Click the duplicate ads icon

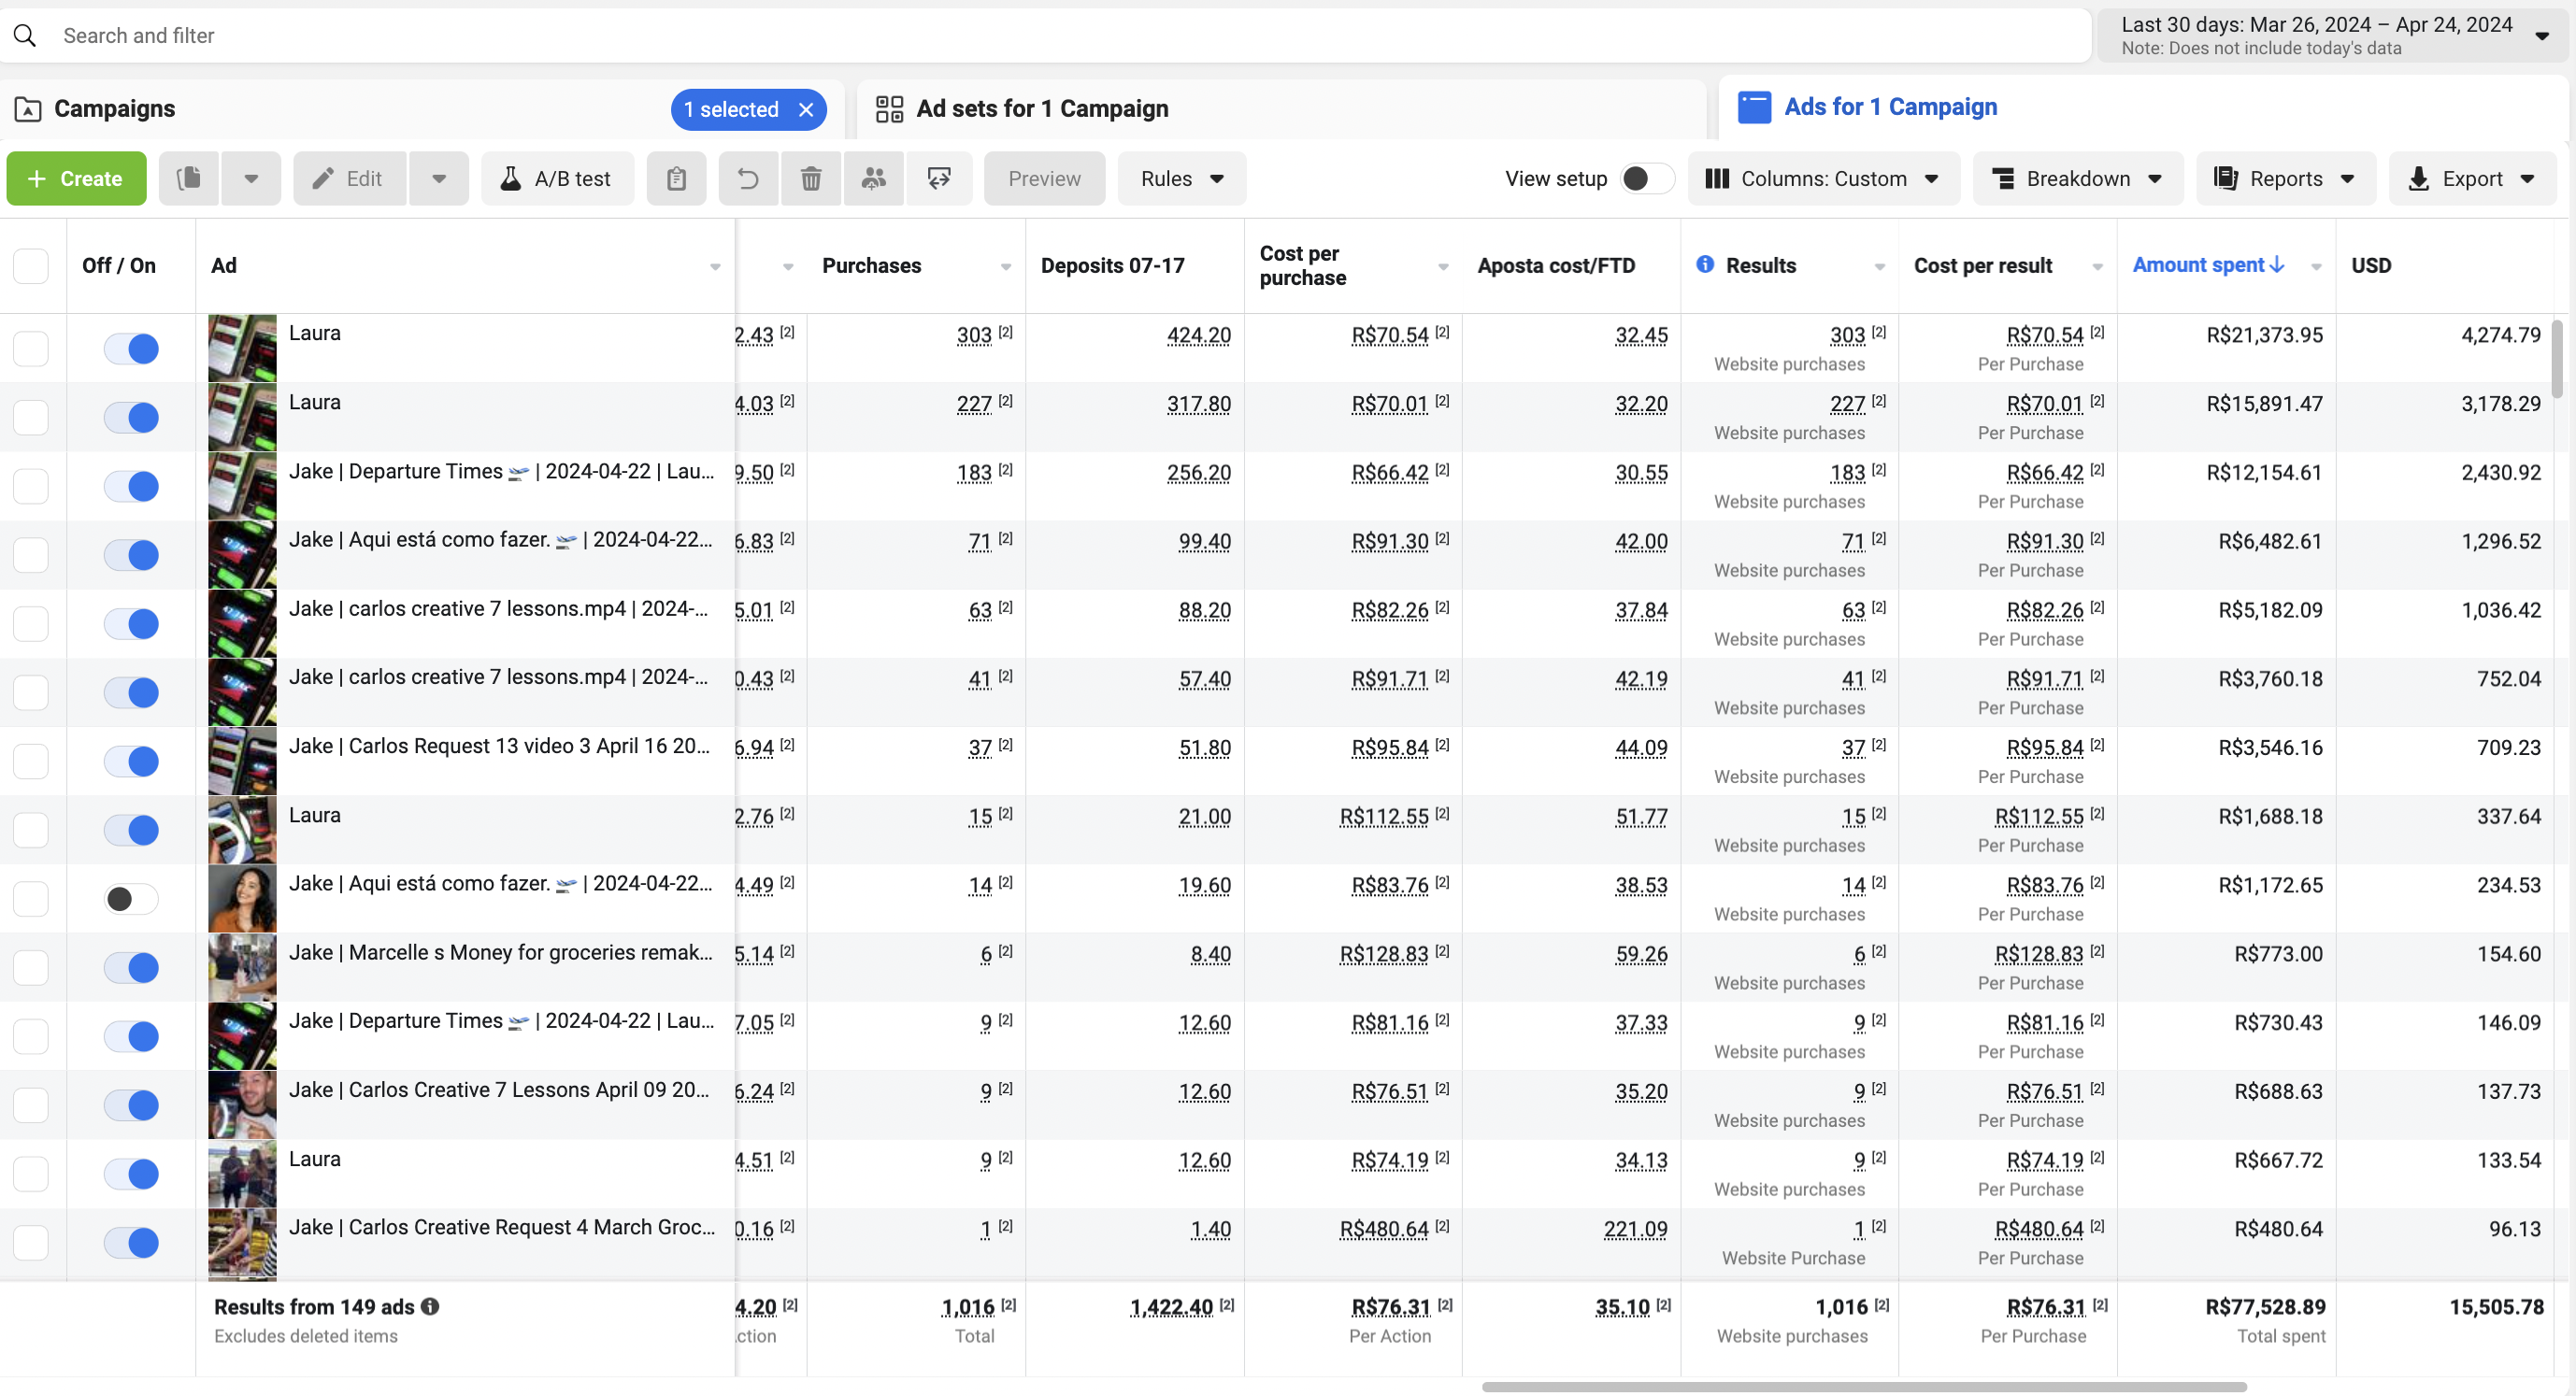(188, 178)
